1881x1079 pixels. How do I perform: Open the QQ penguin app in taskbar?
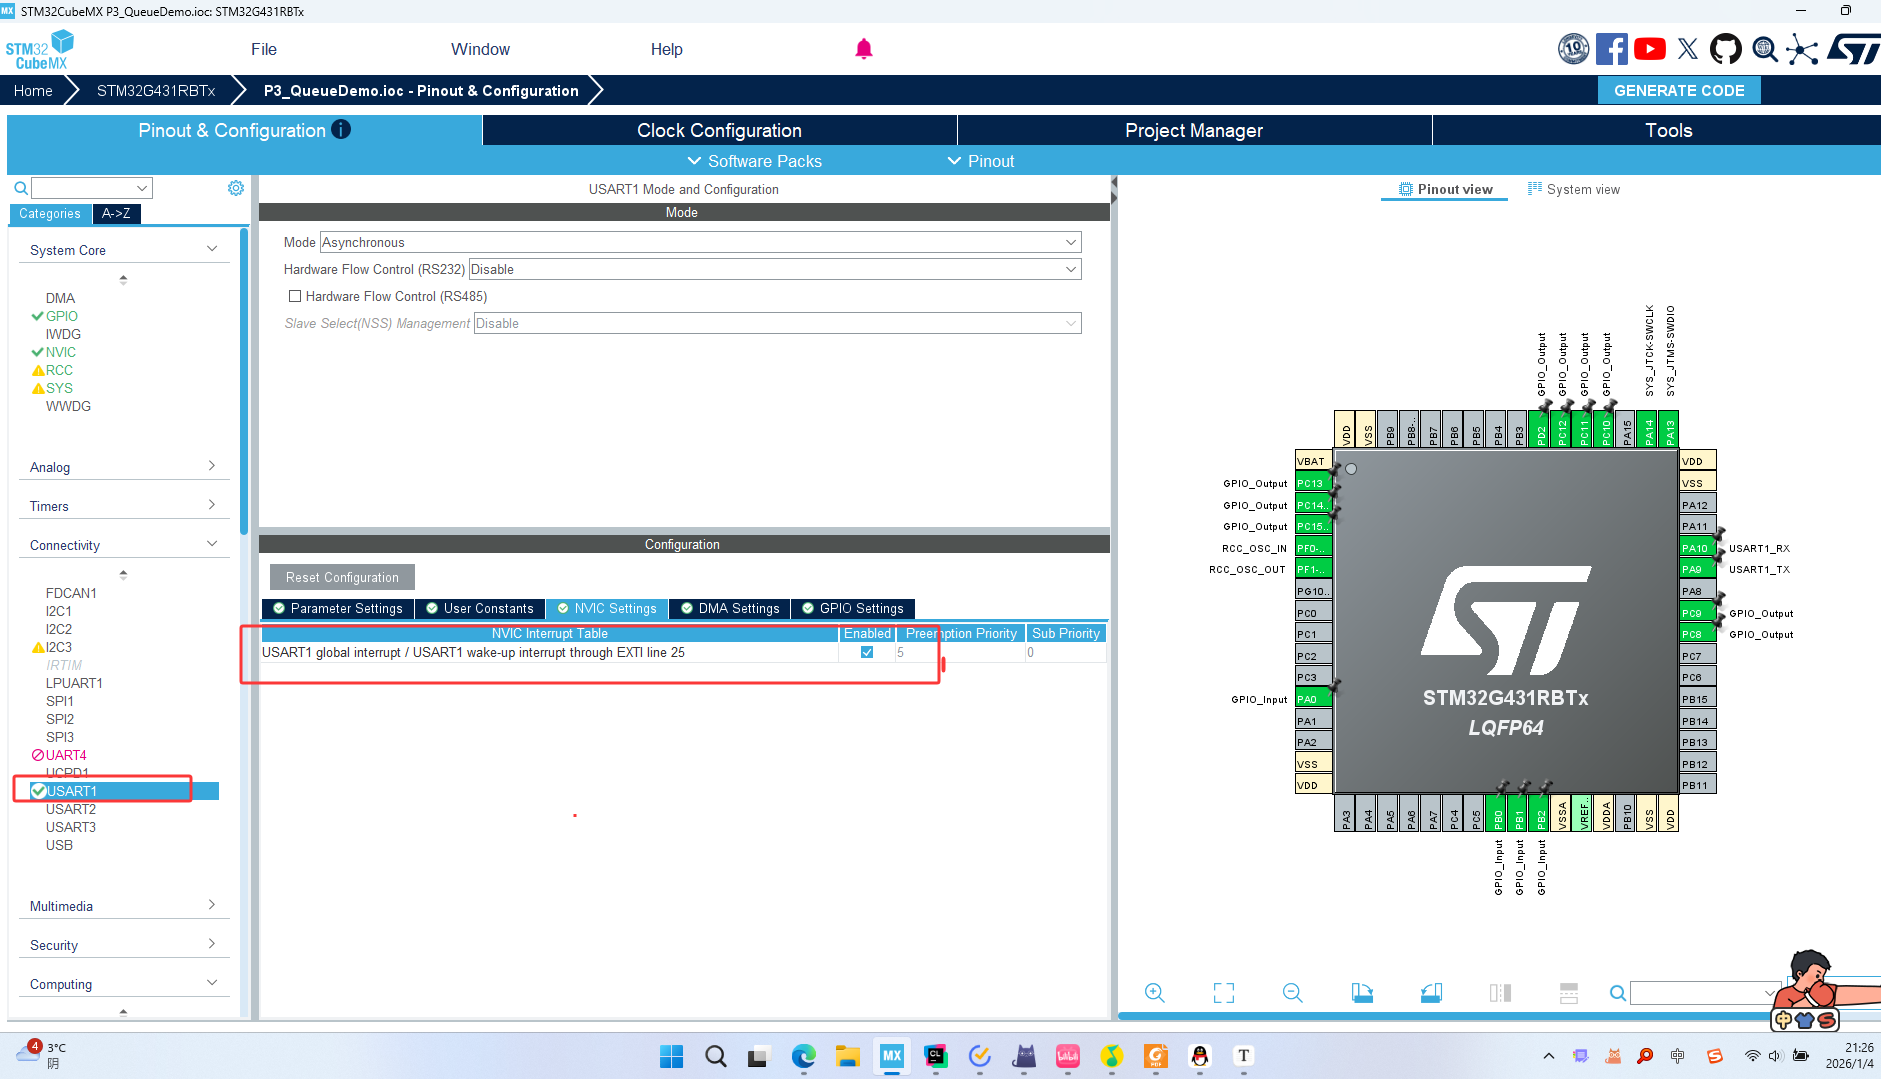coord(1200,1056)
